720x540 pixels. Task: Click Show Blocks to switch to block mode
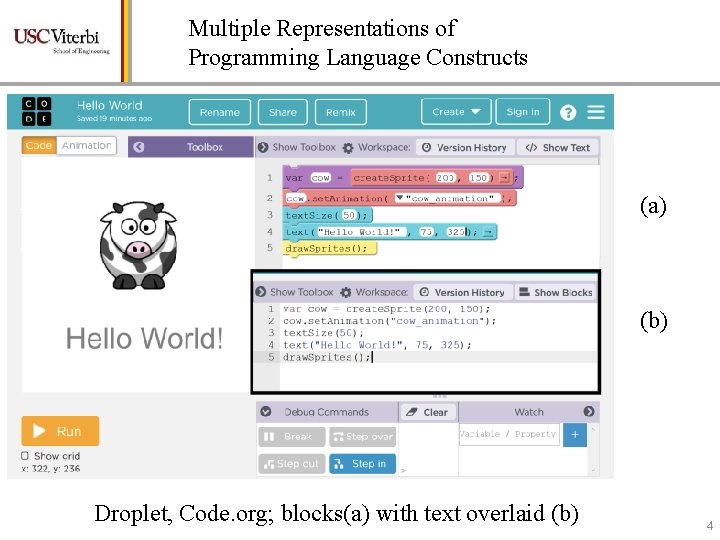tap(555, 292)
